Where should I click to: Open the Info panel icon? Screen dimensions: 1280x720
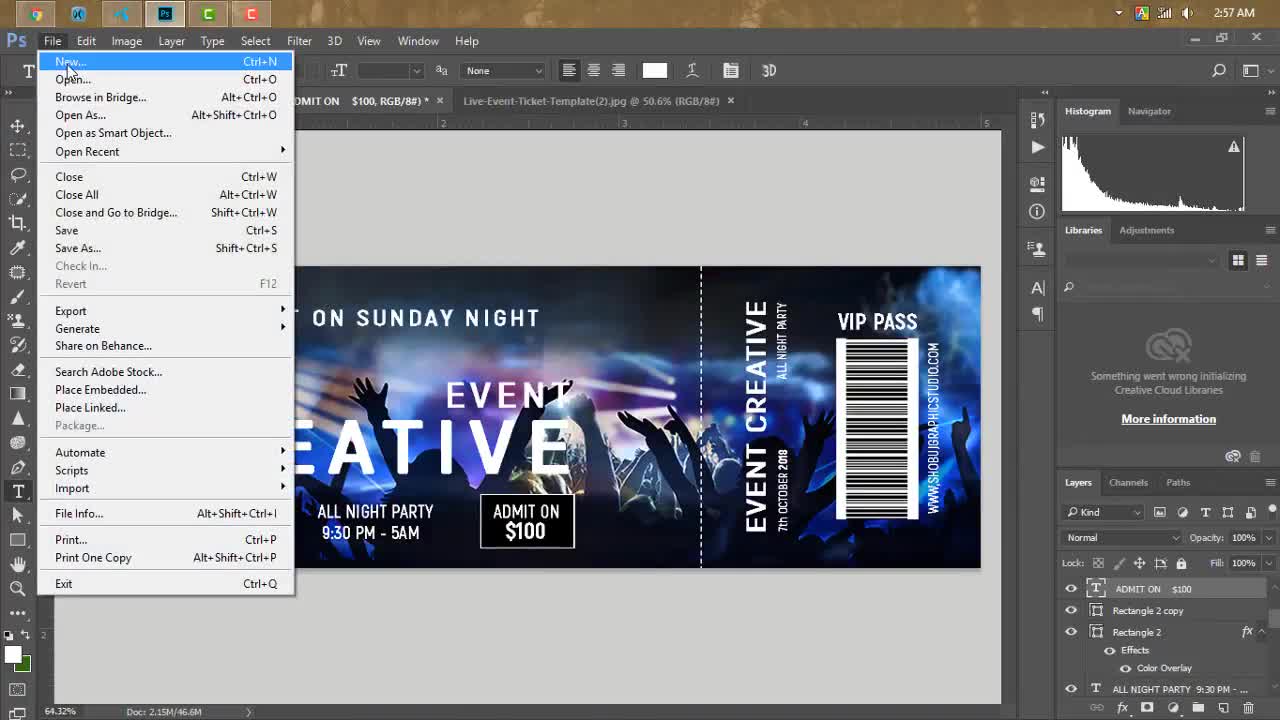click(1037, 211)
